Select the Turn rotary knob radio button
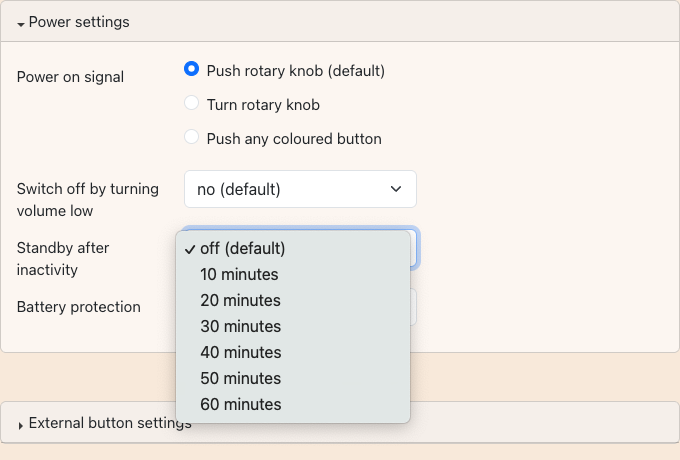 192,104
